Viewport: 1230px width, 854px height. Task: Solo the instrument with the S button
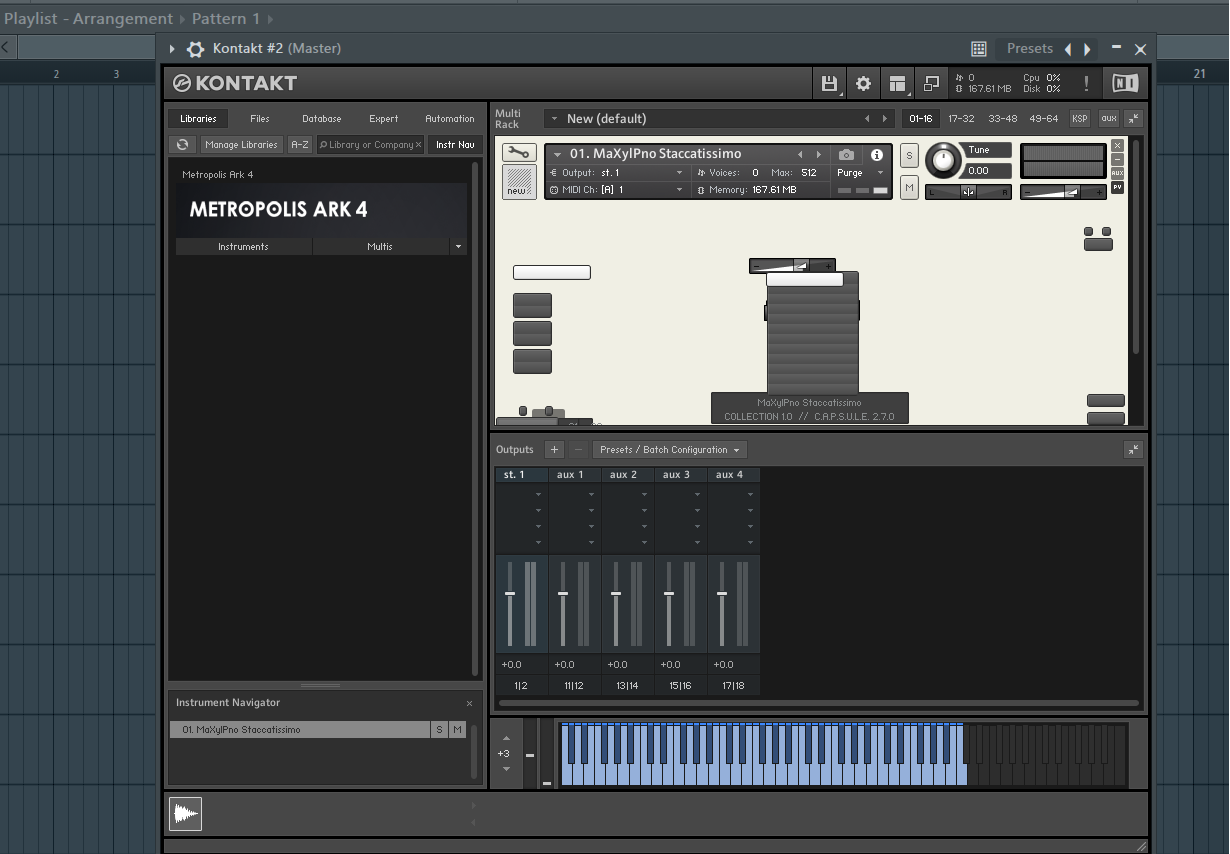coord(909,155)
